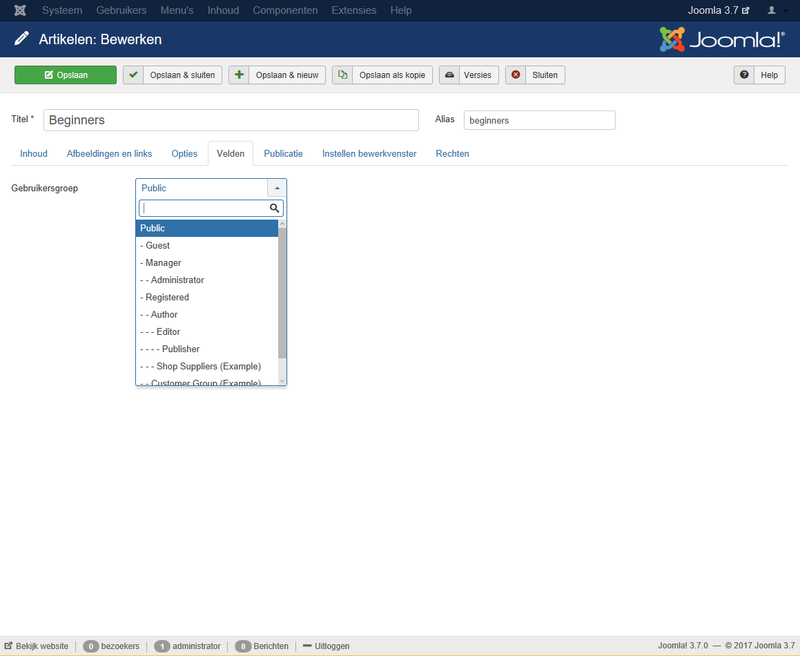The height and width of the screenshot is (656, 800).
Task: Click the Opslaan als kopie copy button
Action: pos(382,75)
